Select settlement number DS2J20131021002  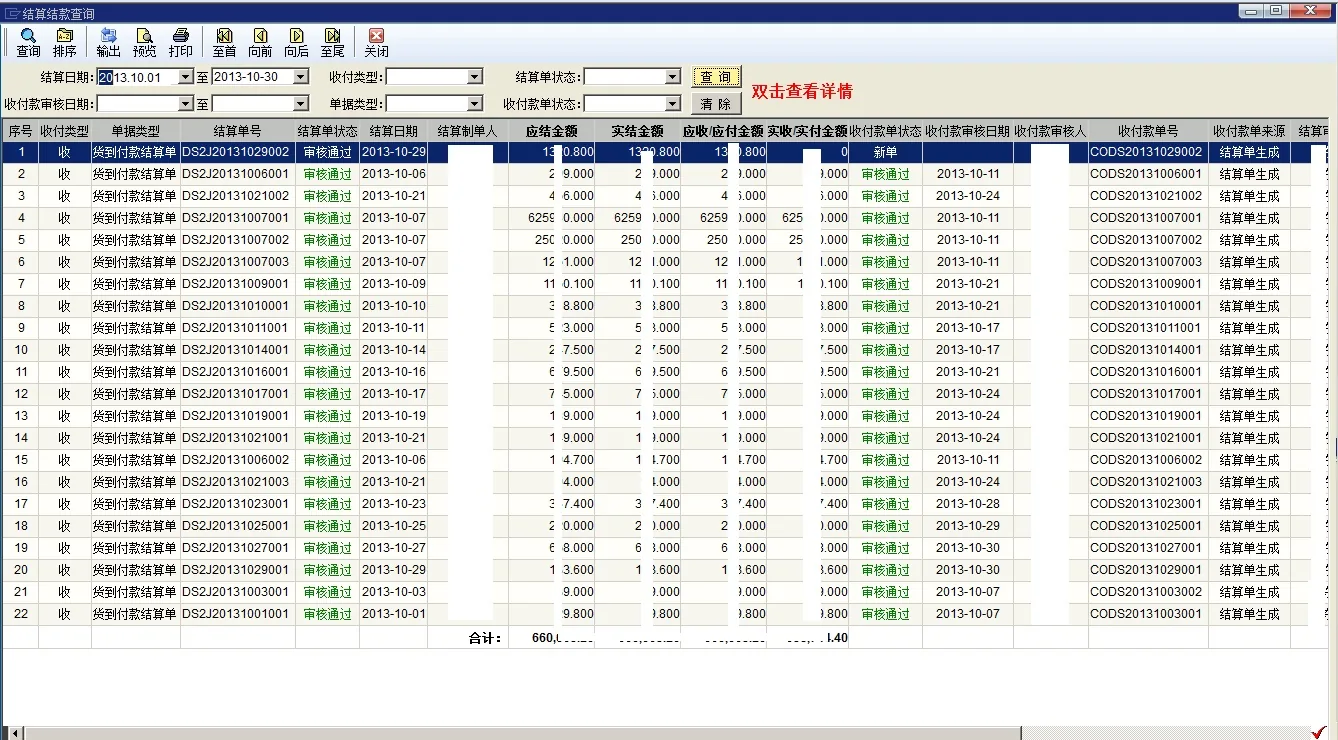click(x=236, y=196)
